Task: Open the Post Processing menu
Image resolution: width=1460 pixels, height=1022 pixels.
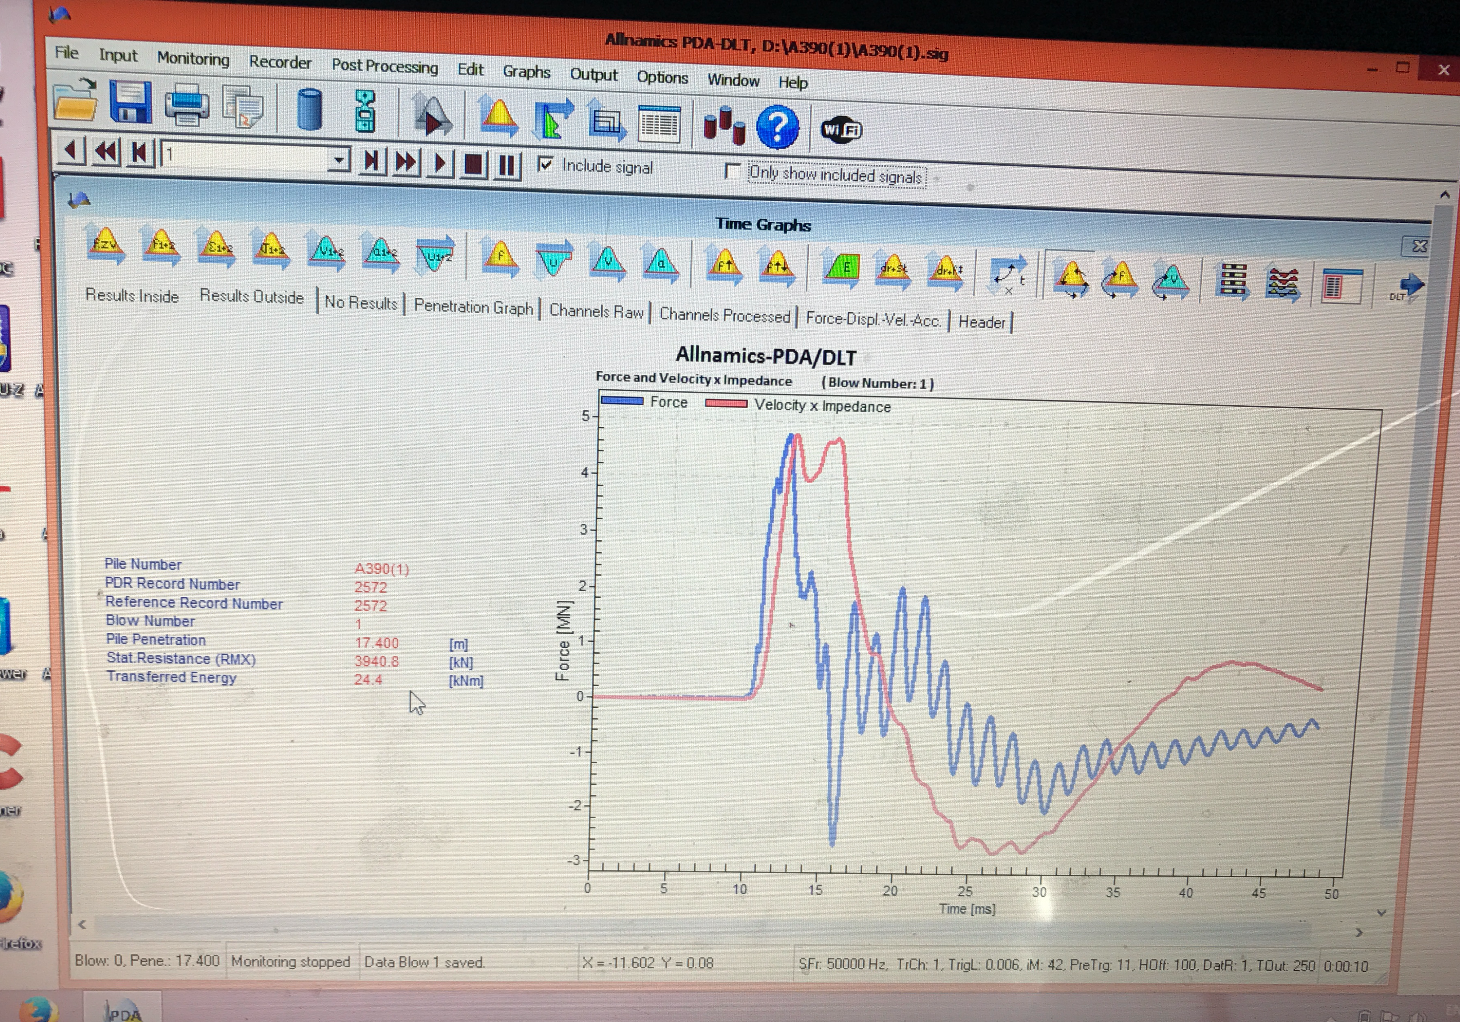Action: click(x=385, y=66)
